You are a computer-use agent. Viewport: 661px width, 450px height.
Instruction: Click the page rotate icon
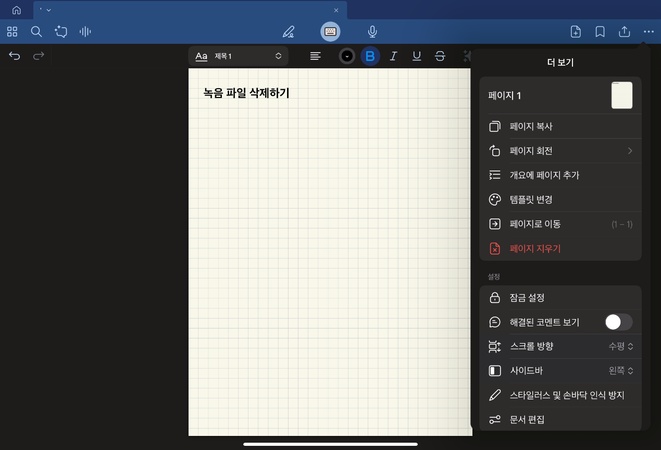pyautogui.click(x=495, y=151)
